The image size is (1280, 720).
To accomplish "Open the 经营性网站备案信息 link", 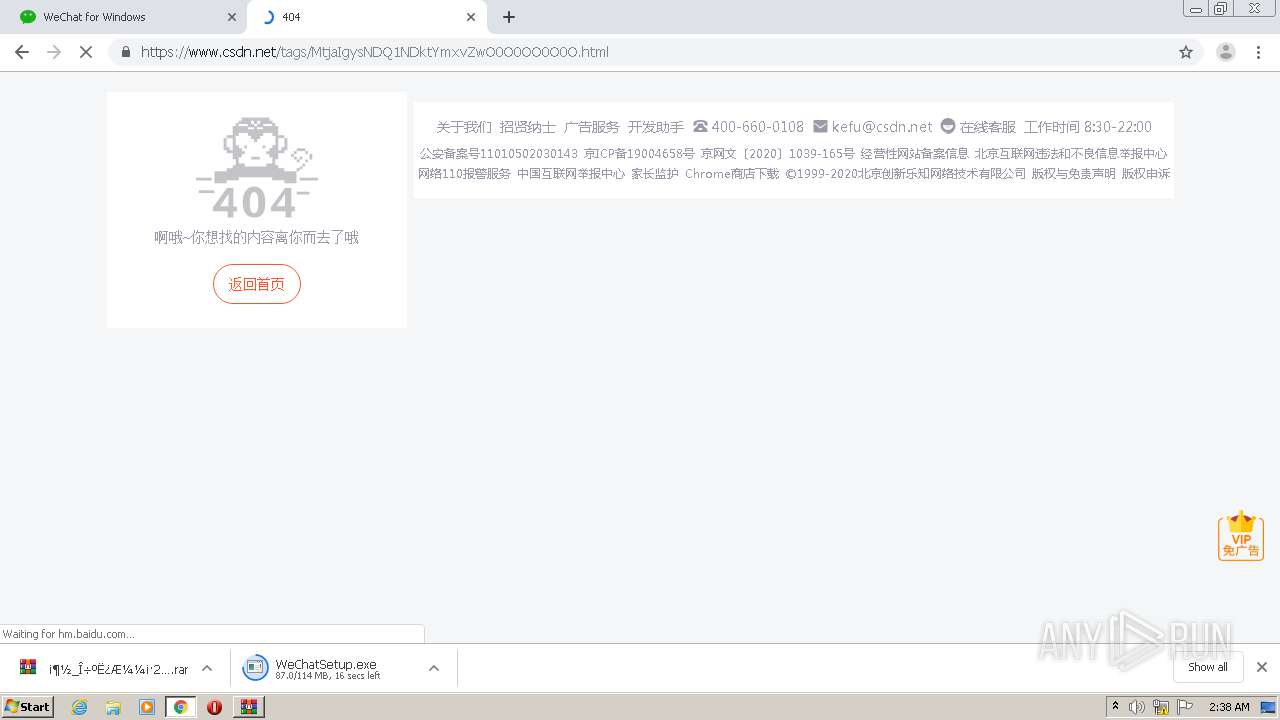I will click(x=915, y=154).
